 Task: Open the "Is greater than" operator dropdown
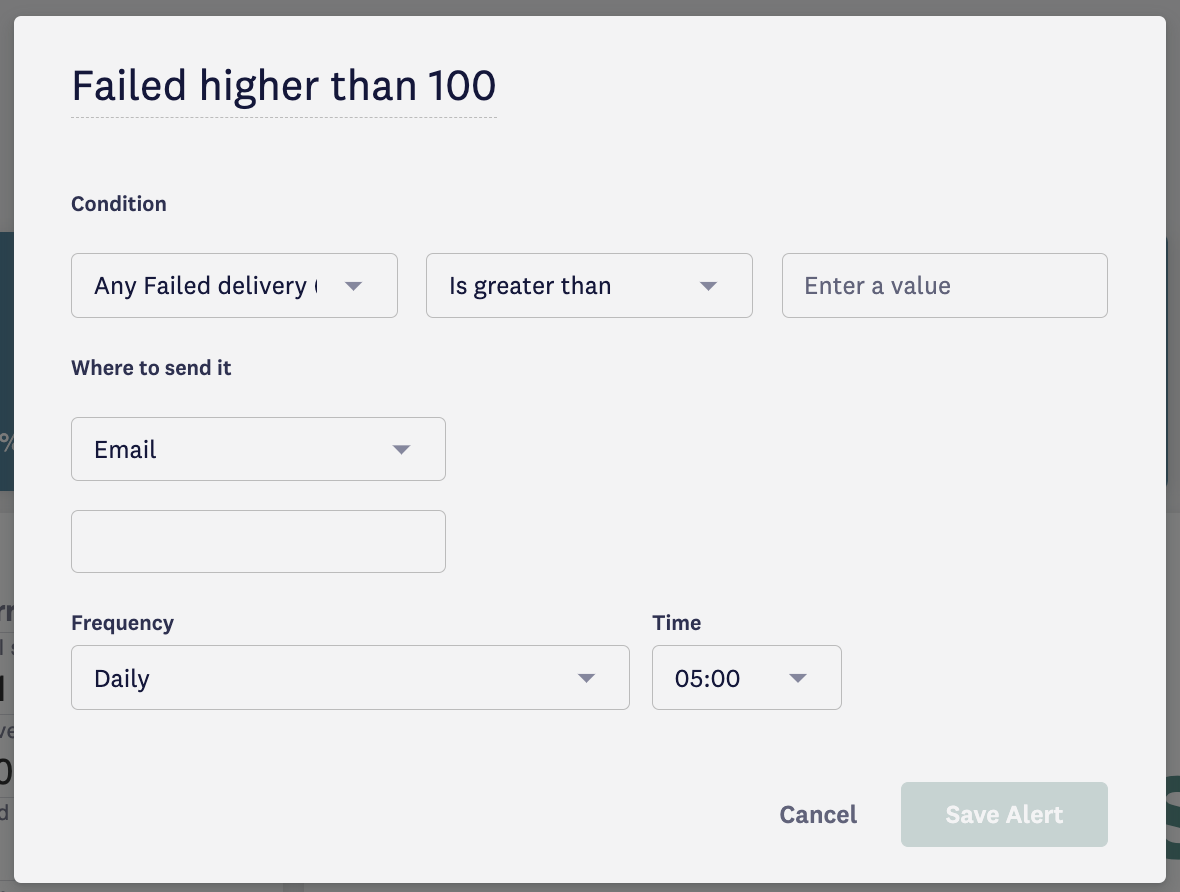589,285
